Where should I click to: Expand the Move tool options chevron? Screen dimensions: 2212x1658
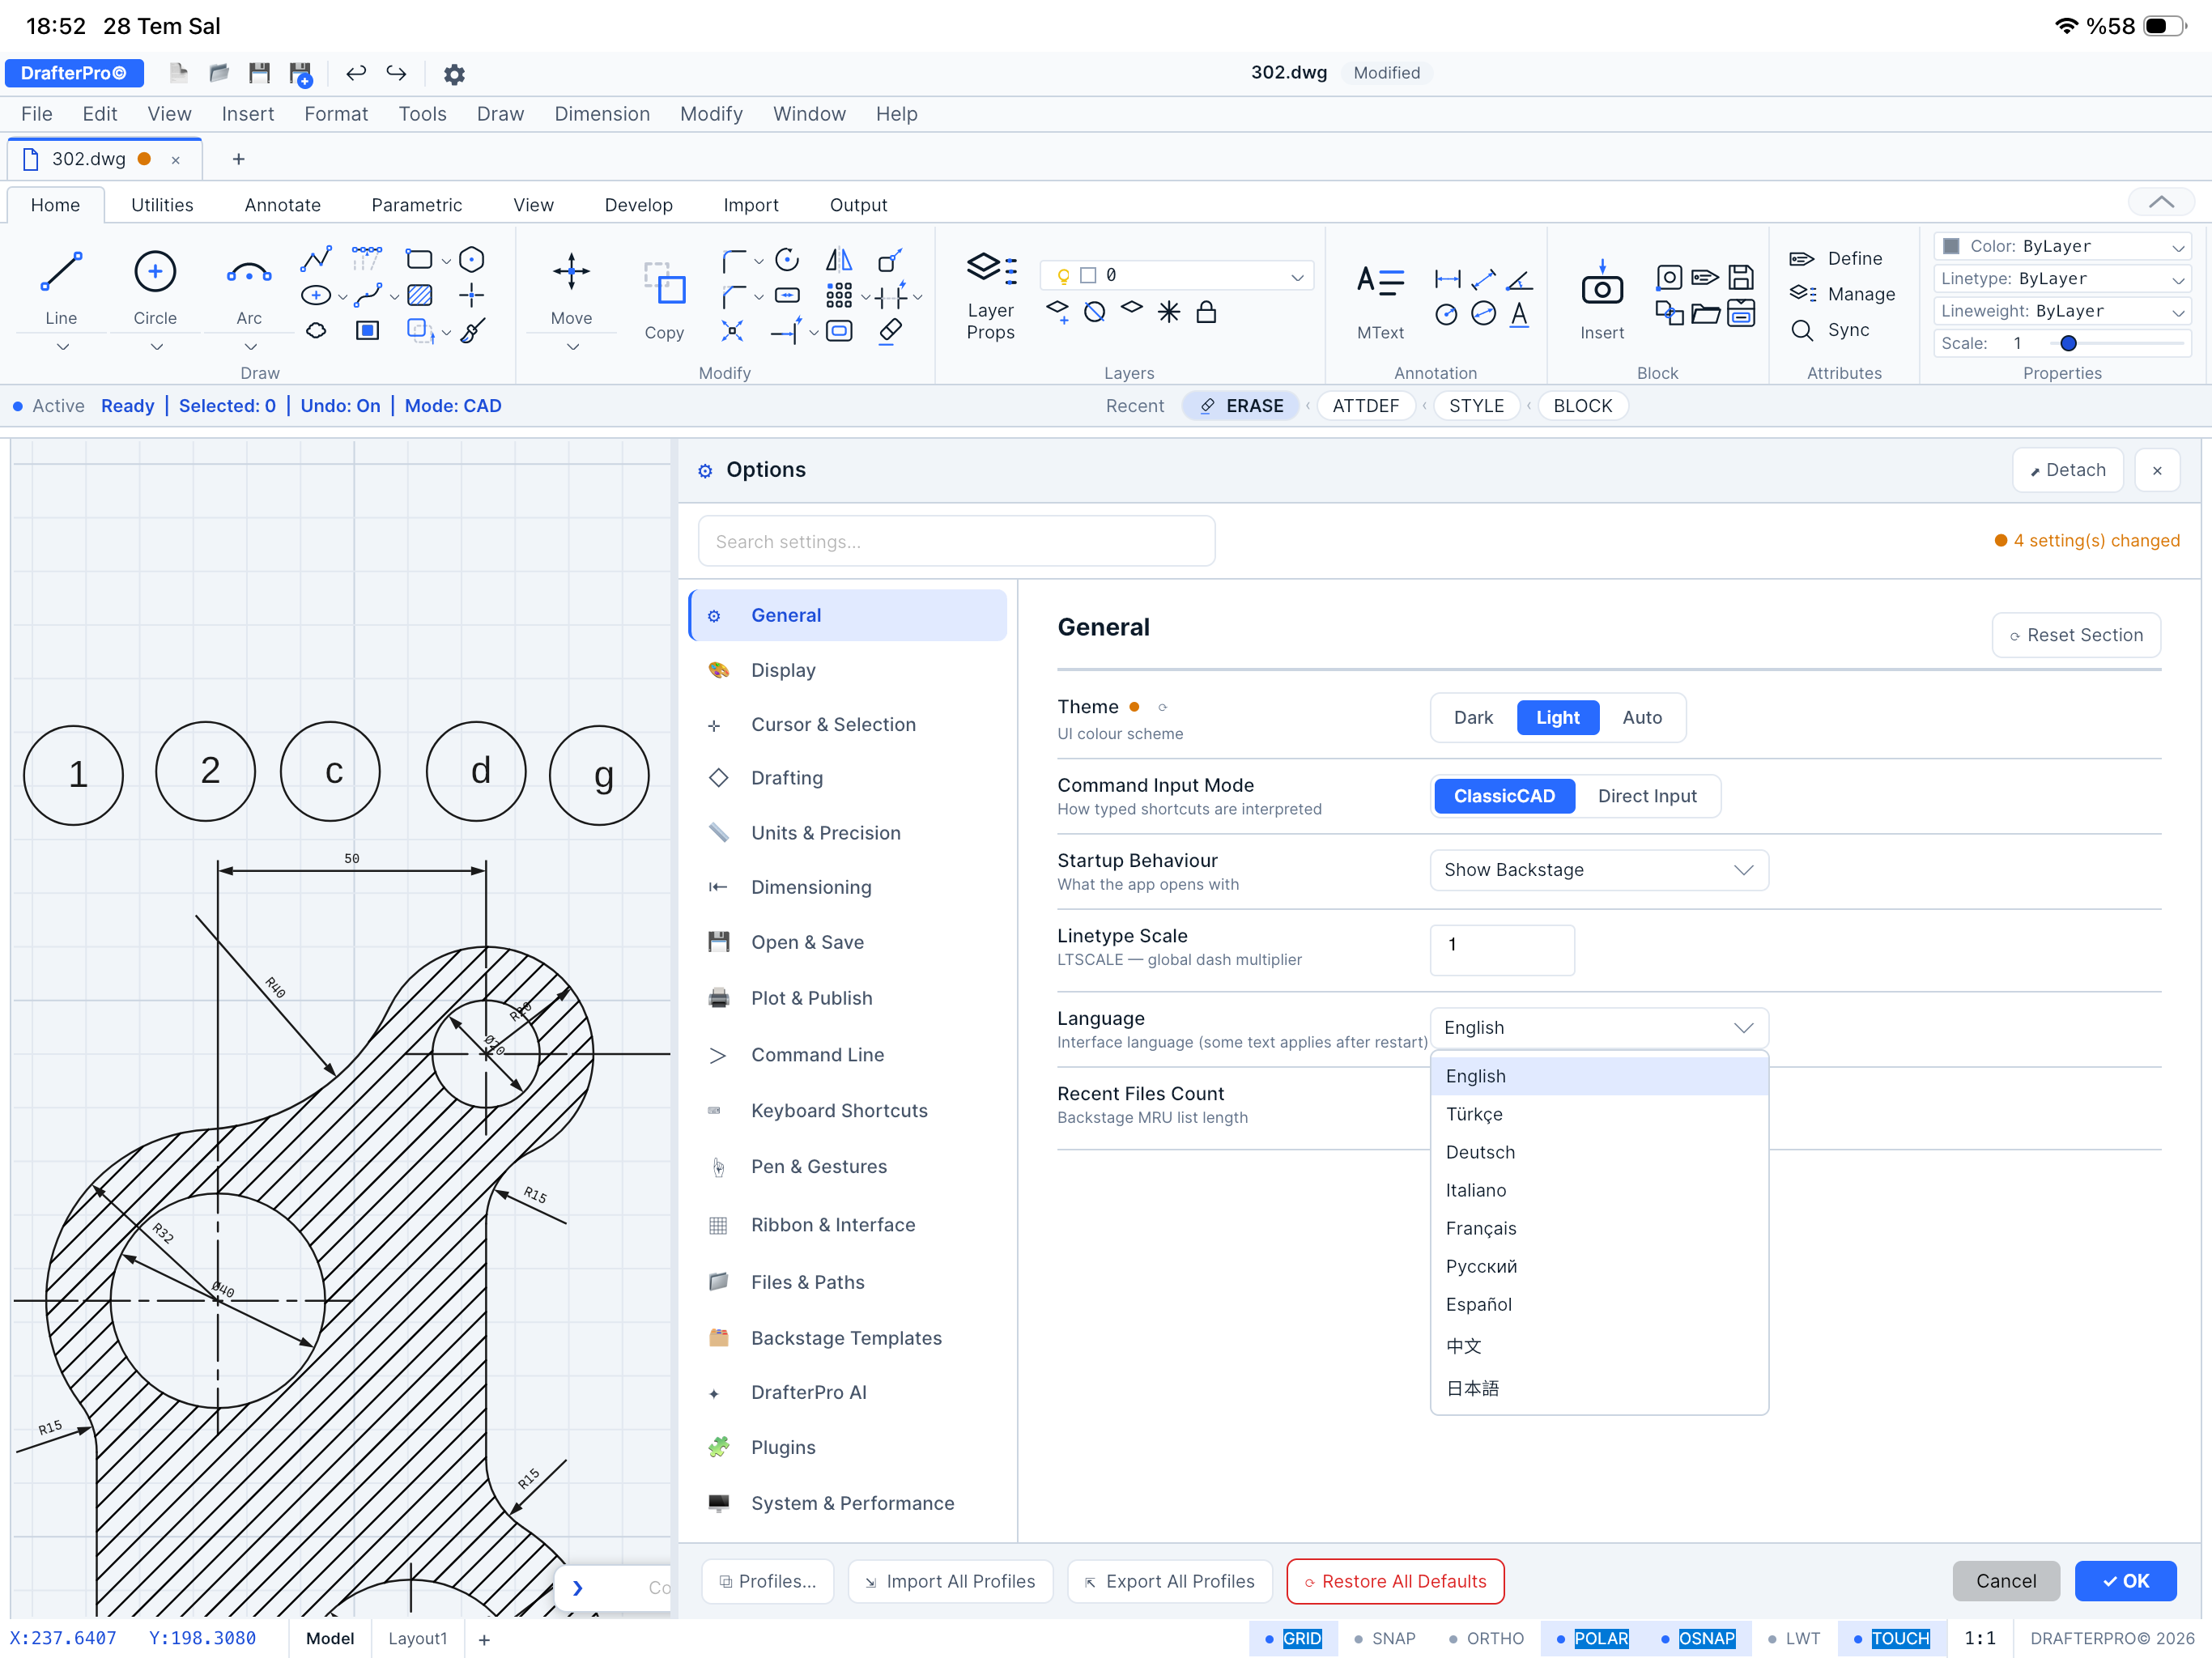pyautogui.click(x=572, y=347)
